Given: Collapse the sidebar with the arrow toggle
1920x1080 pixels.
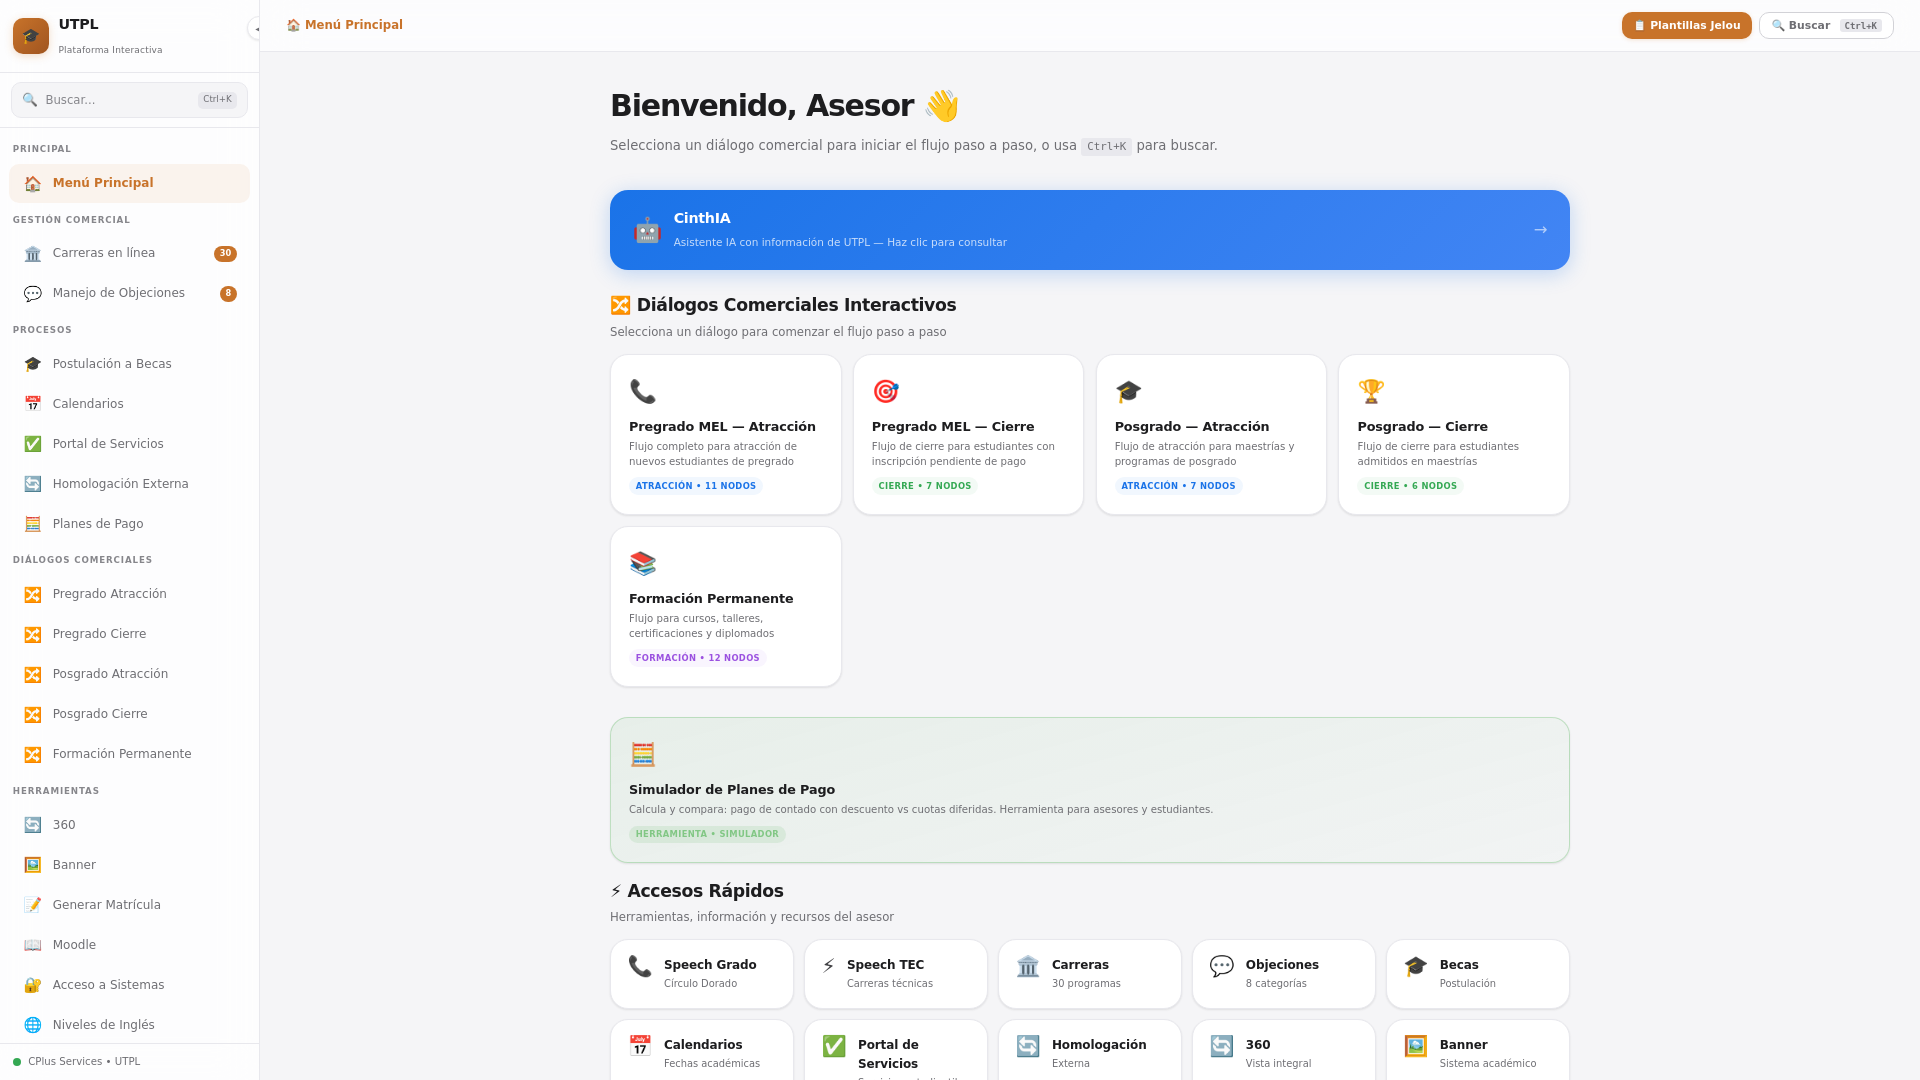Looking at the screenshot, I should coord(255,29).
